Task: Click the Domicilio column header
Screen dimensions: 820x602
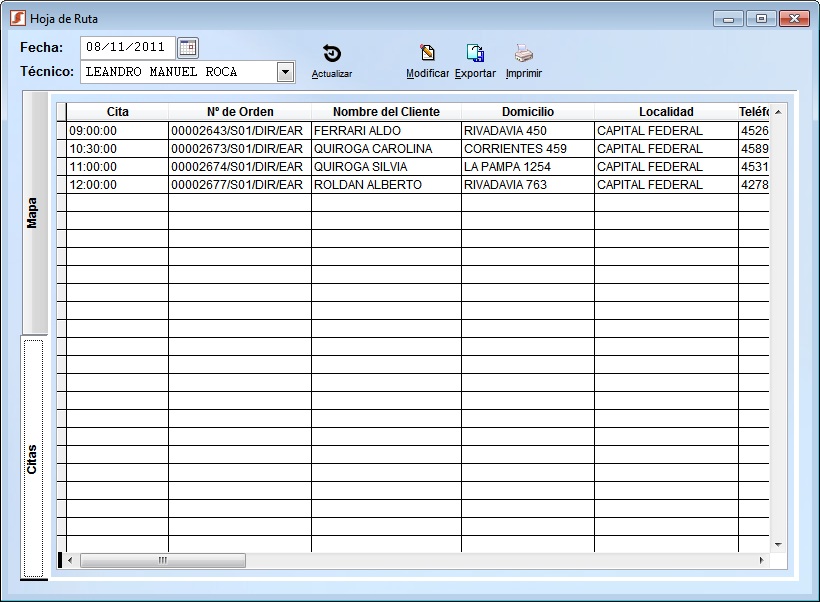Action: [x=528, y=112]
